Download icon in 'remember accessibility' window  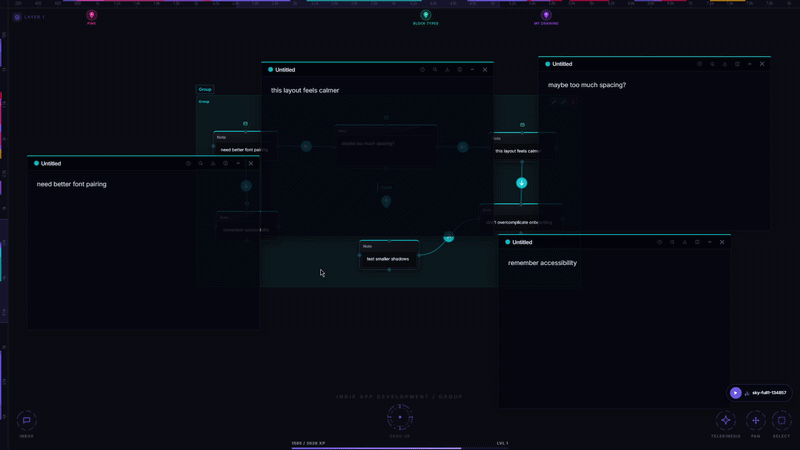pos(685,242)
